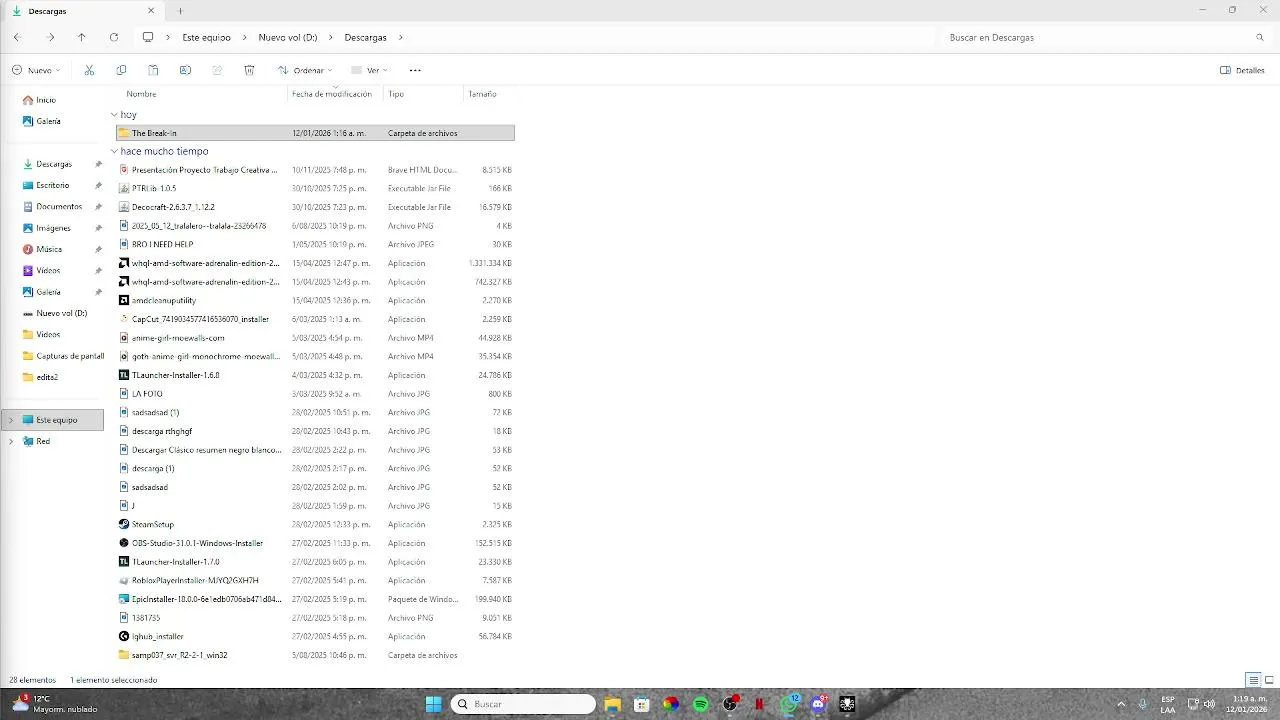This screenshot has width=1280, height=720.
Task: Collapse the 'hoy' group
Action: (114, 115)
